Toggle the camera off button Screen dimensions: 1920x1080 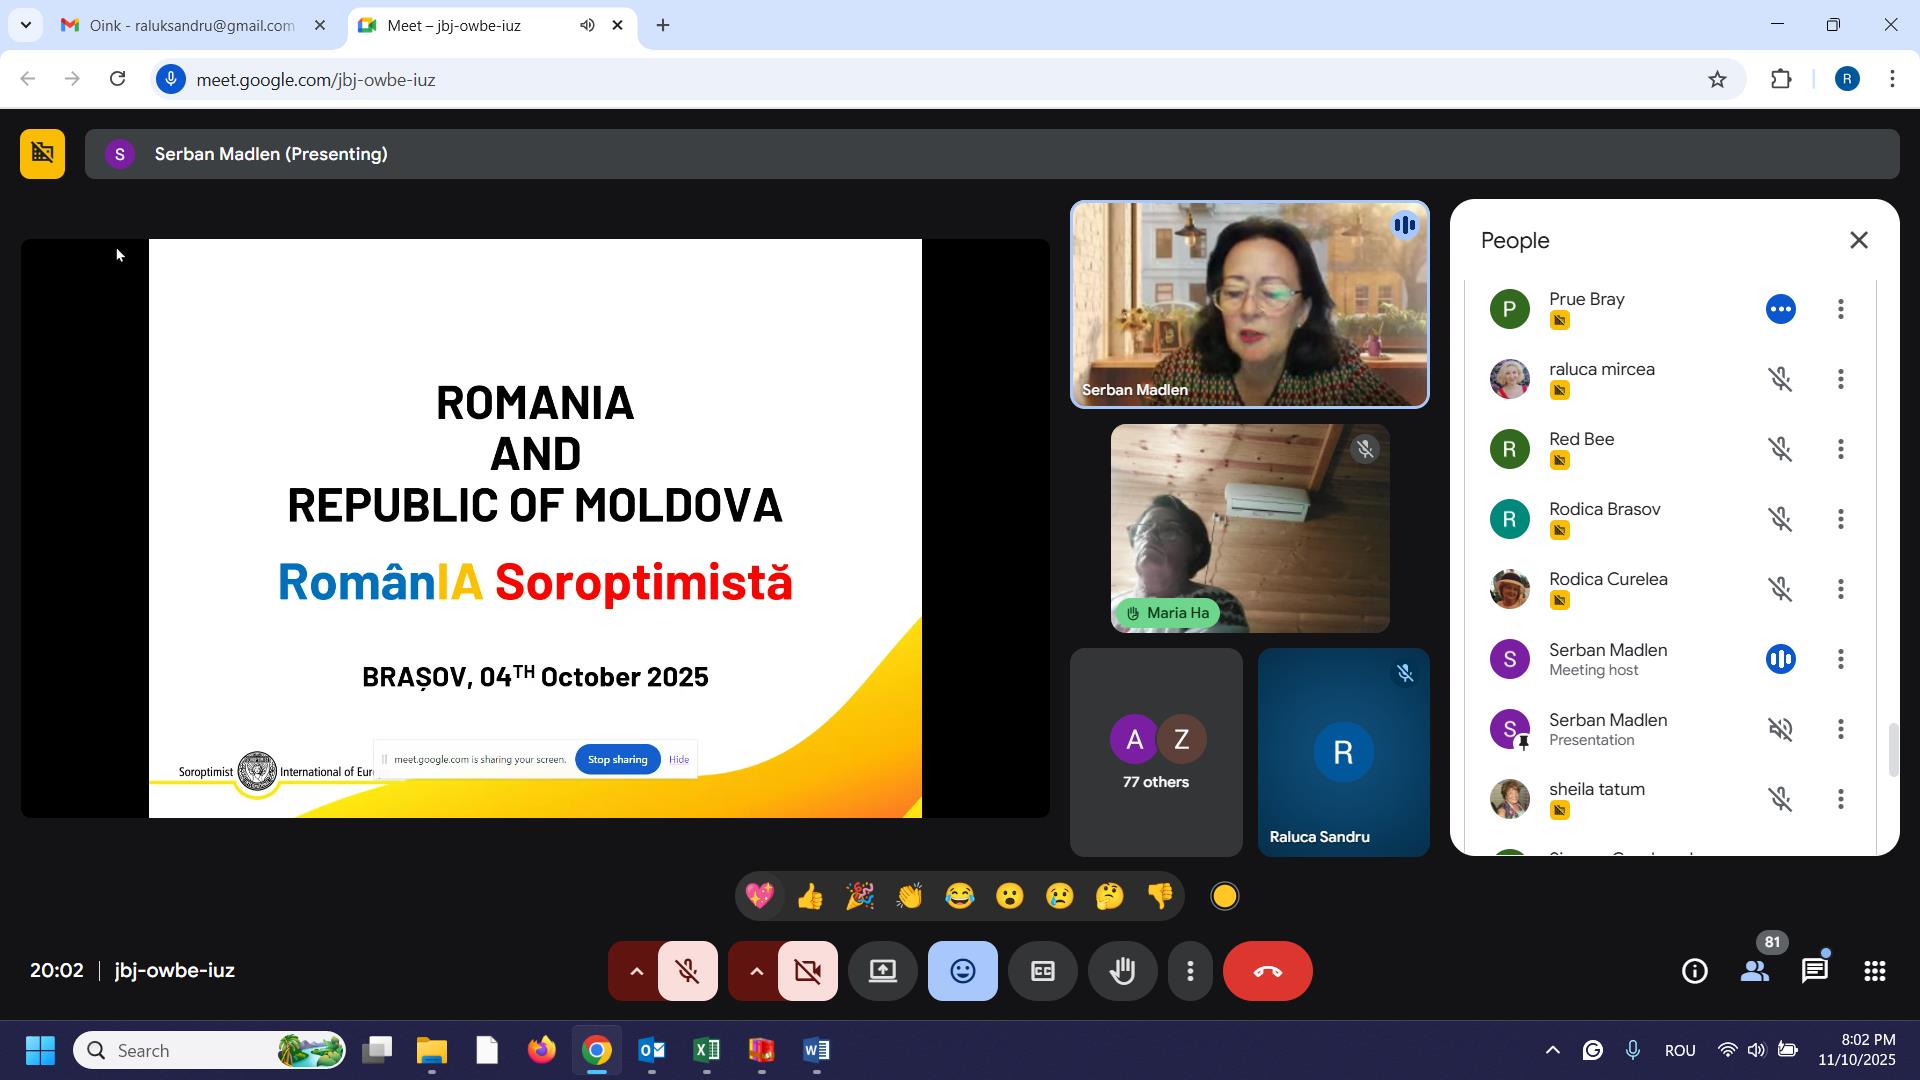[x=807, y=971]
